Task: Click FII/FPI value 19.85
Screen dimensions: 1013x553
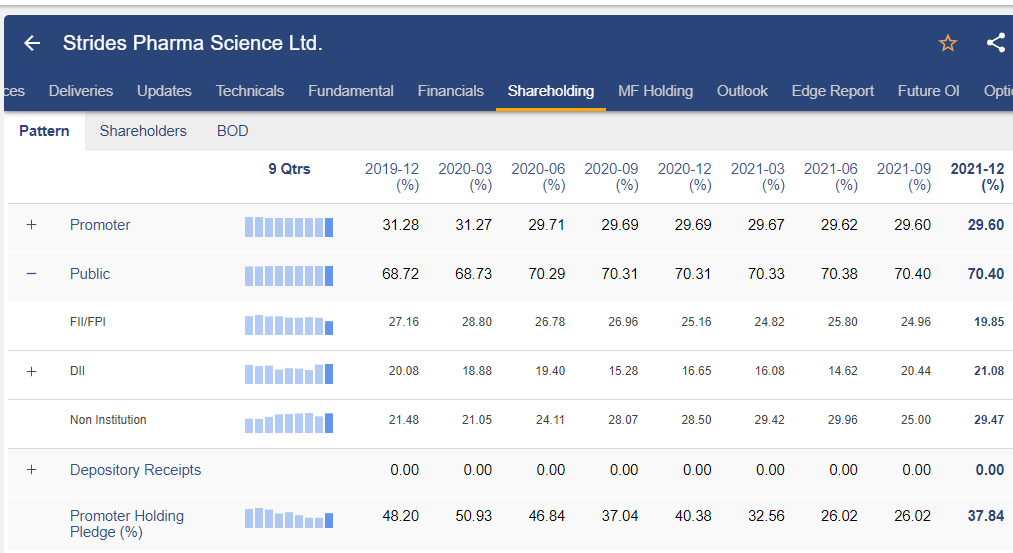Action: [989, 322]
